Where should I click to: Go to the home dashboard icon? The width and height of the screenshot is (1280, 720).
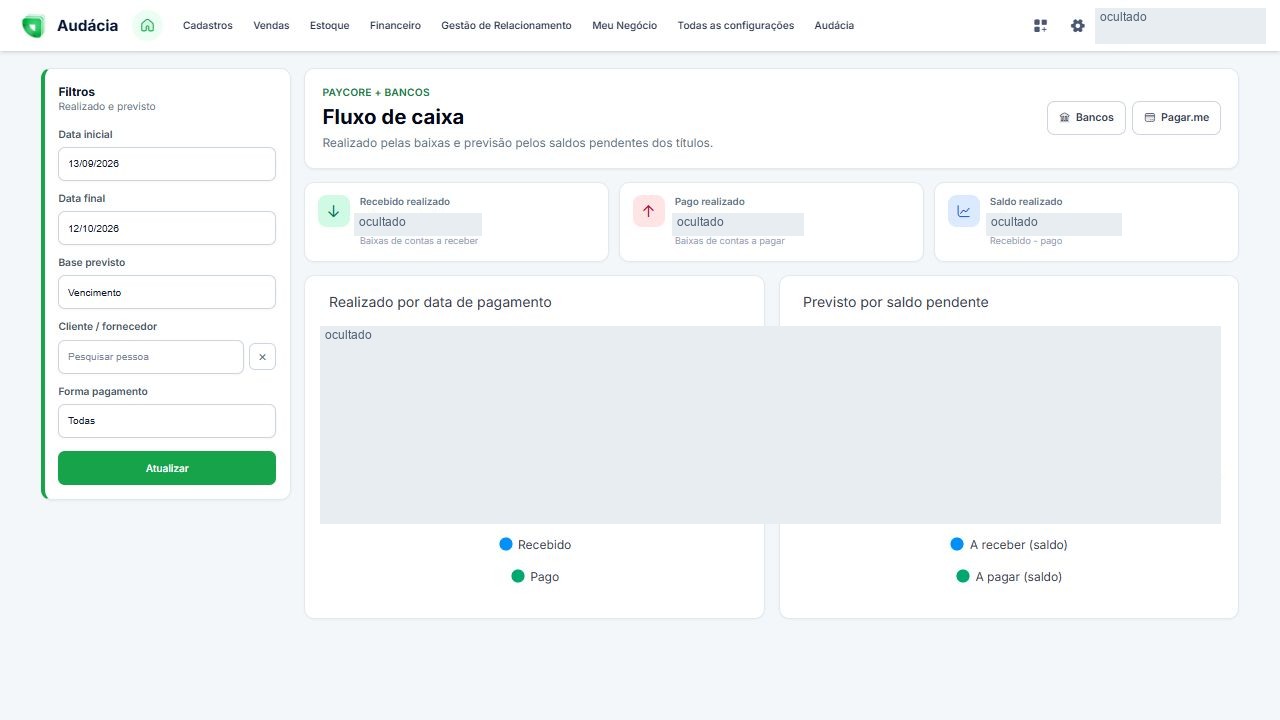coord(147,26)
